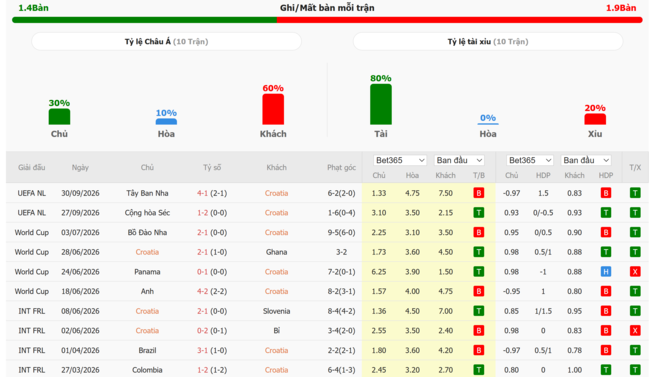Click the T/X badge in 27/09/2026 row
Screen dimensions: 650x377
(635, 213)
